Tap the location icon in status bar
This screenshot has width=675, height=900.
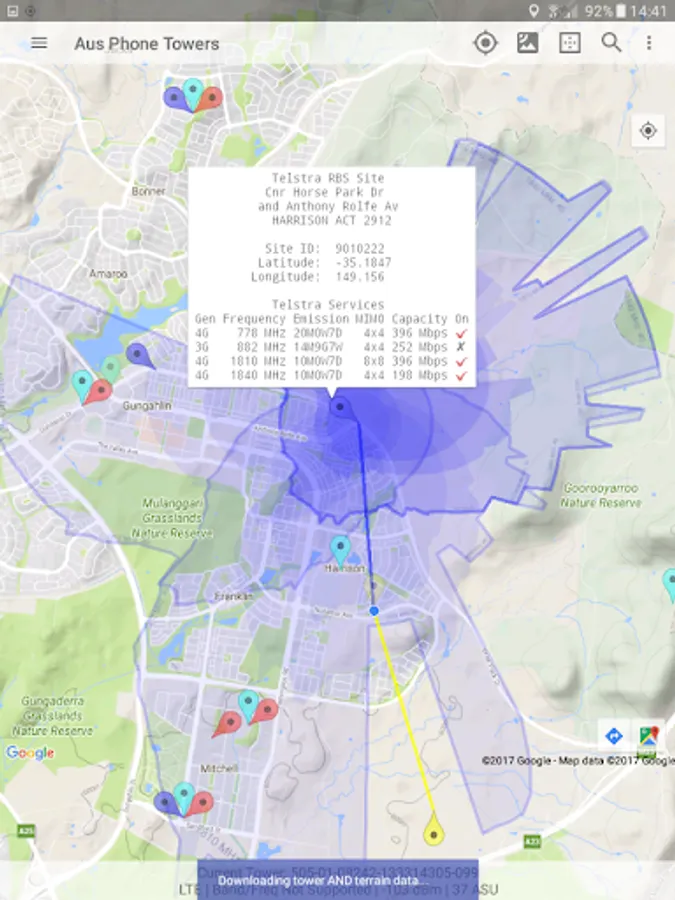[x=534, y=11]
